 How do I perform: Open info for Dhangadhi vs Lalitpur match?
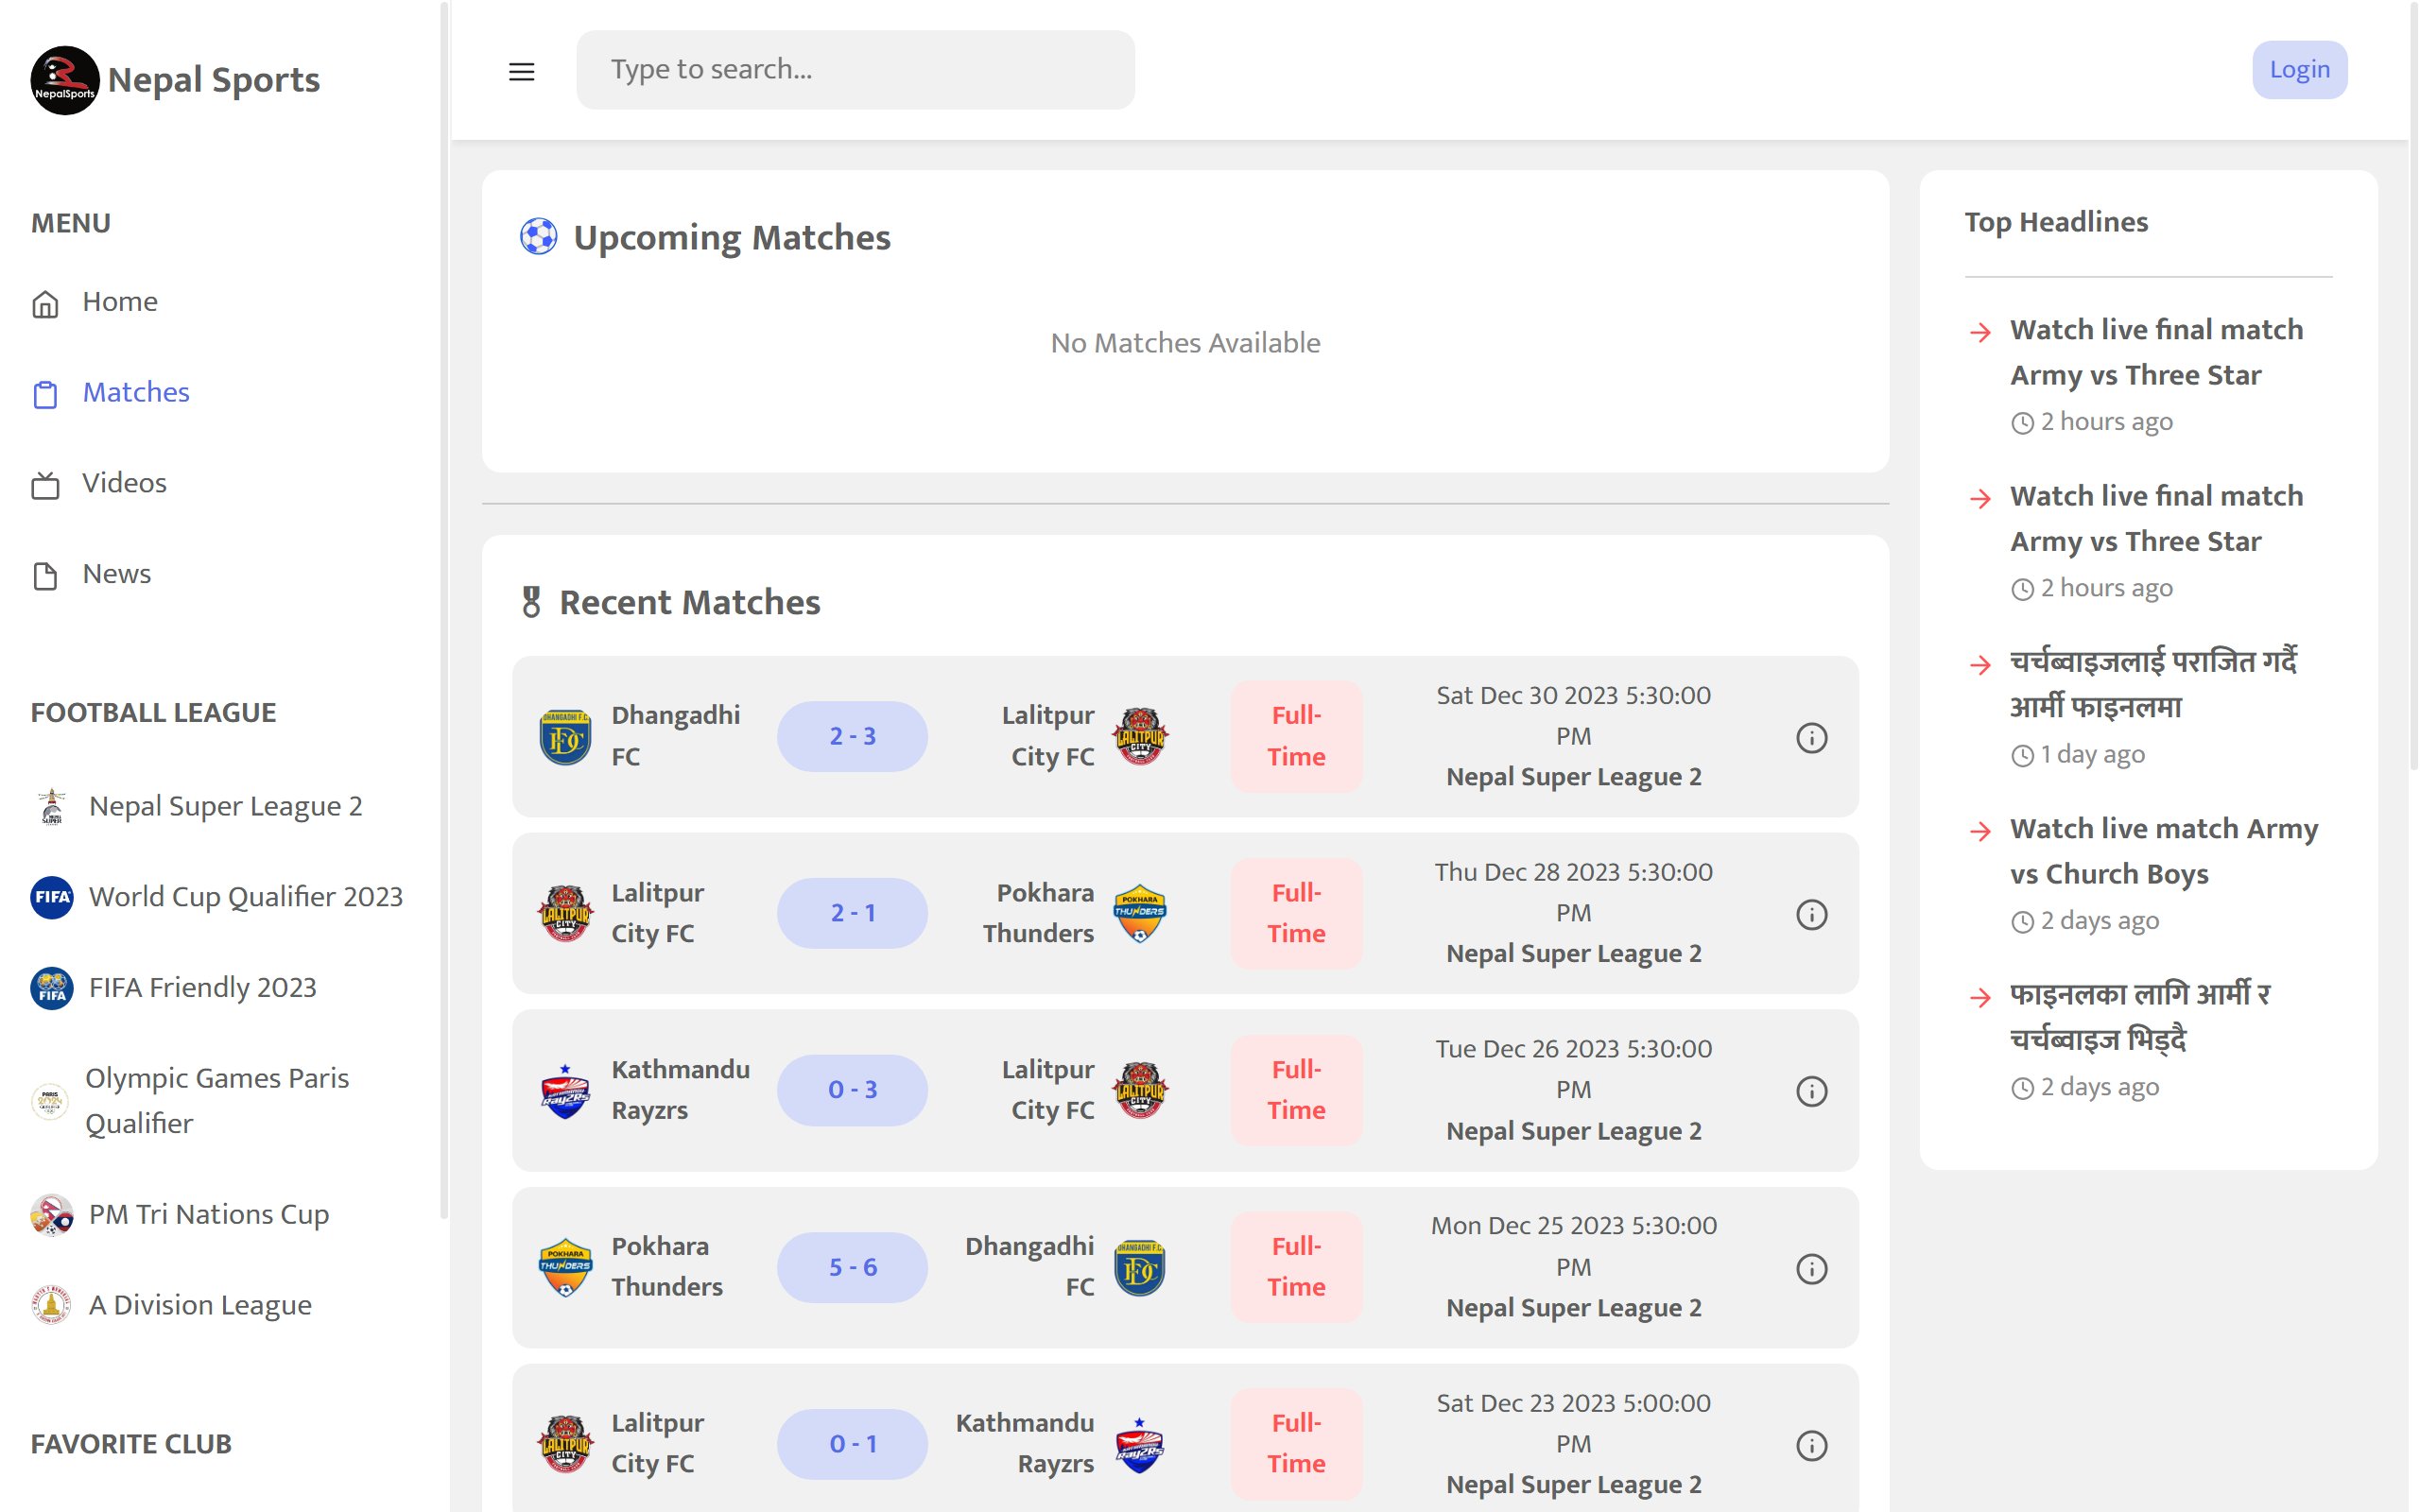pos(1811,738)
